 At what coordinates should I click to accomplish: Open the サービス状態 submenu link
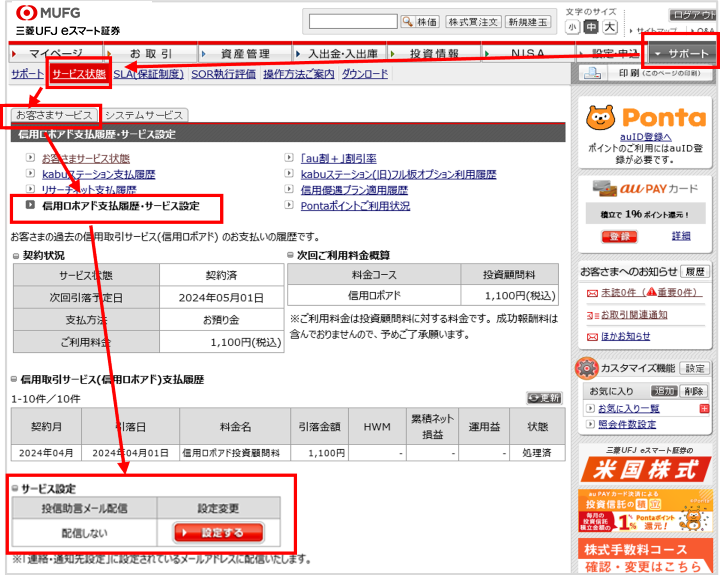click(79, 73)
